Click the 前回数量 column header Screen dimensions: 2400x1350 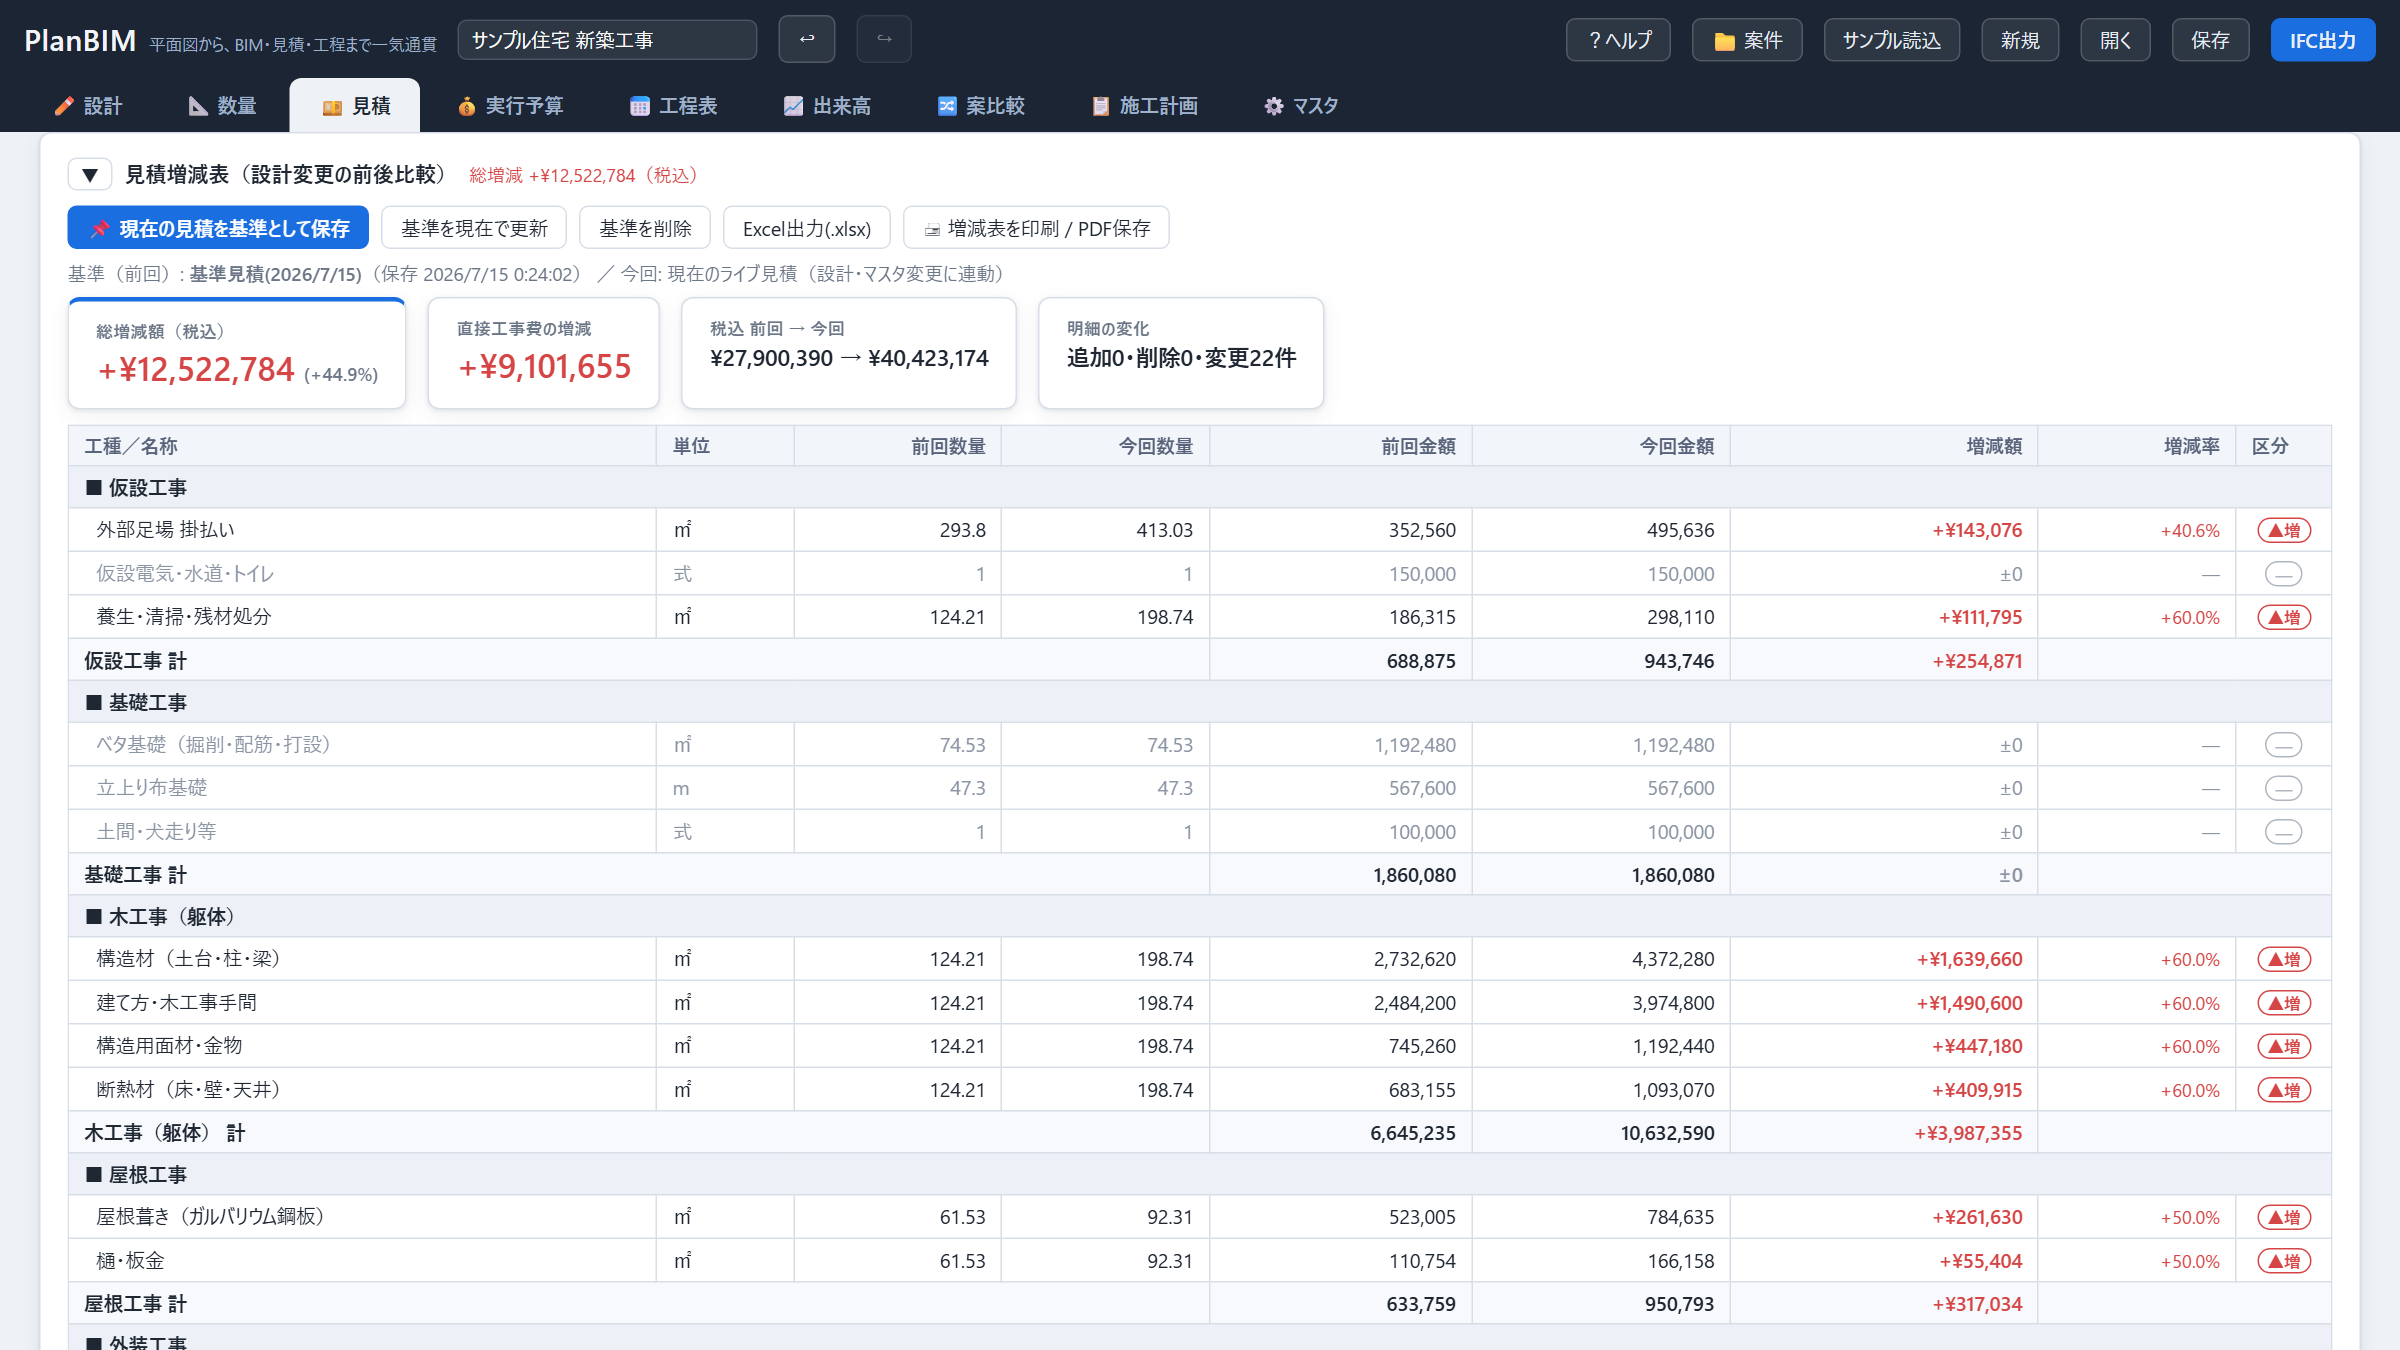[898, 446]
